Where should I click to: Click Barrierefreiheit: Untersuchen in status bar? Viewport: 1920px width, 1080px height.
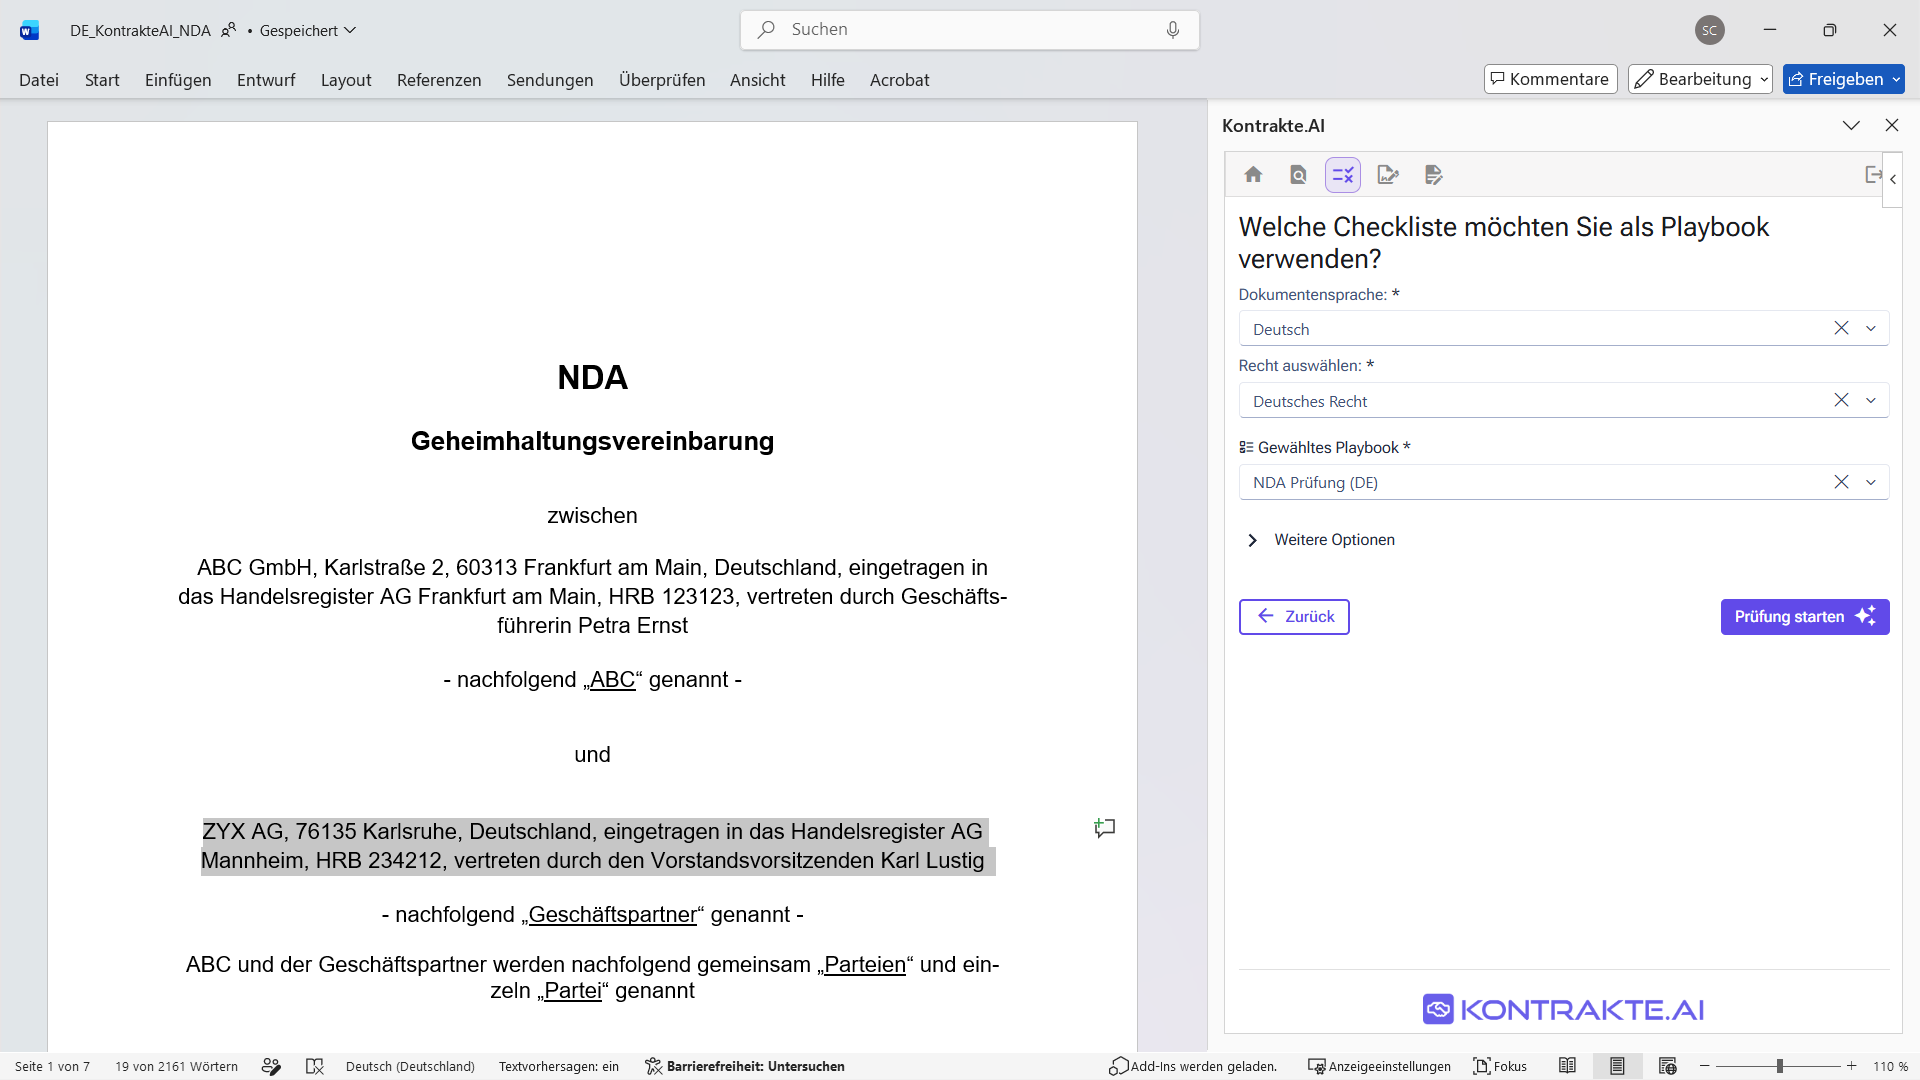(745, 1066)
